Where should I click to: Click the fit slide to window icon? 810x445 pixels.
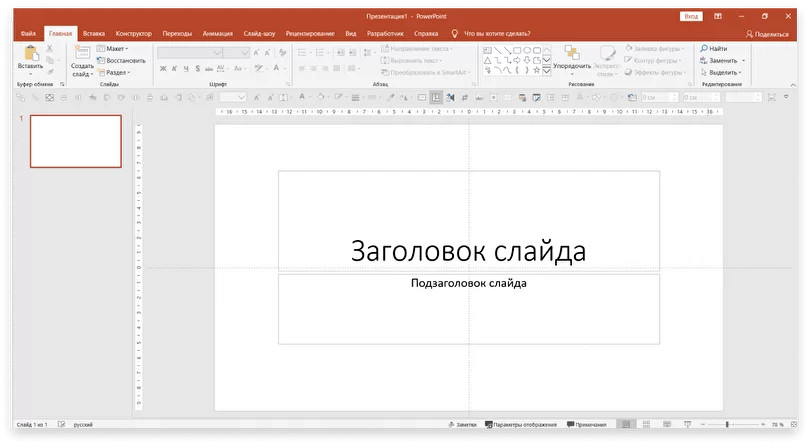[795, 425]
